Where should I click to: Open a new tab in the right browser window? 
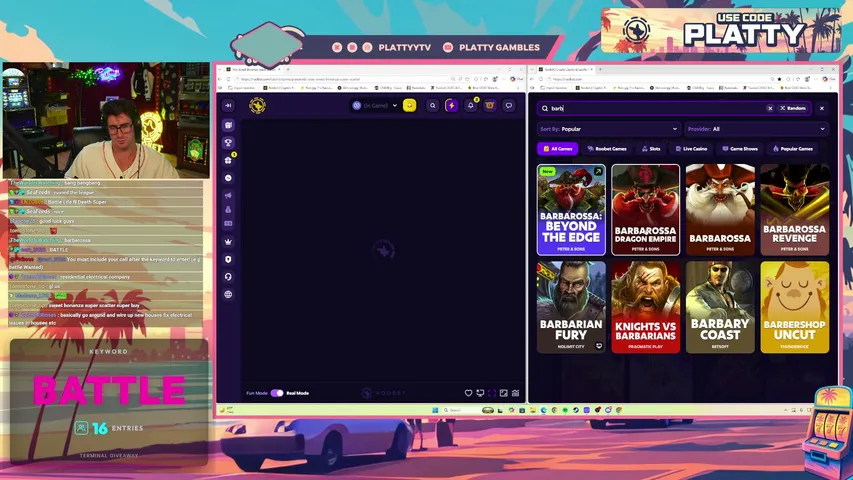click(600, 69)
